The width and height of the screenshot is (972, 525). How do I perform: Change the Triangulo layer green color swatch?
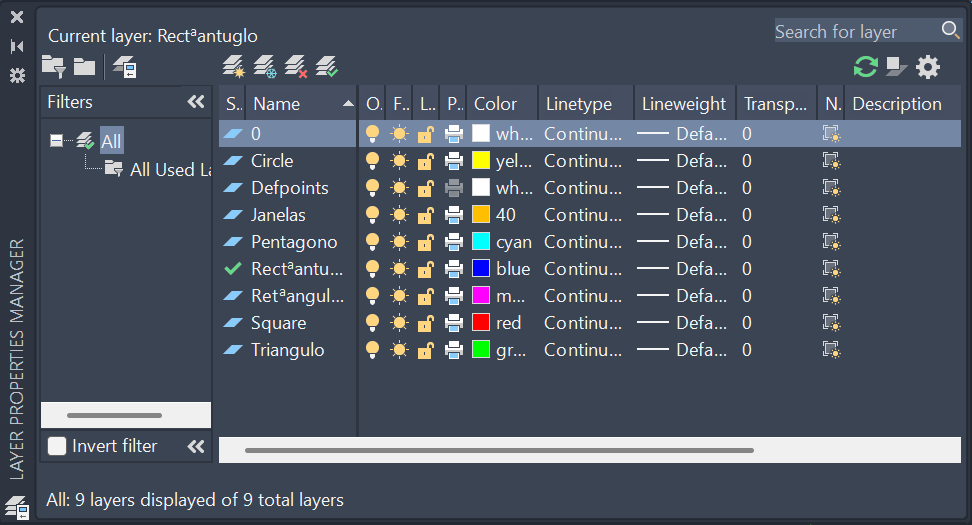(x=481, y=350)
